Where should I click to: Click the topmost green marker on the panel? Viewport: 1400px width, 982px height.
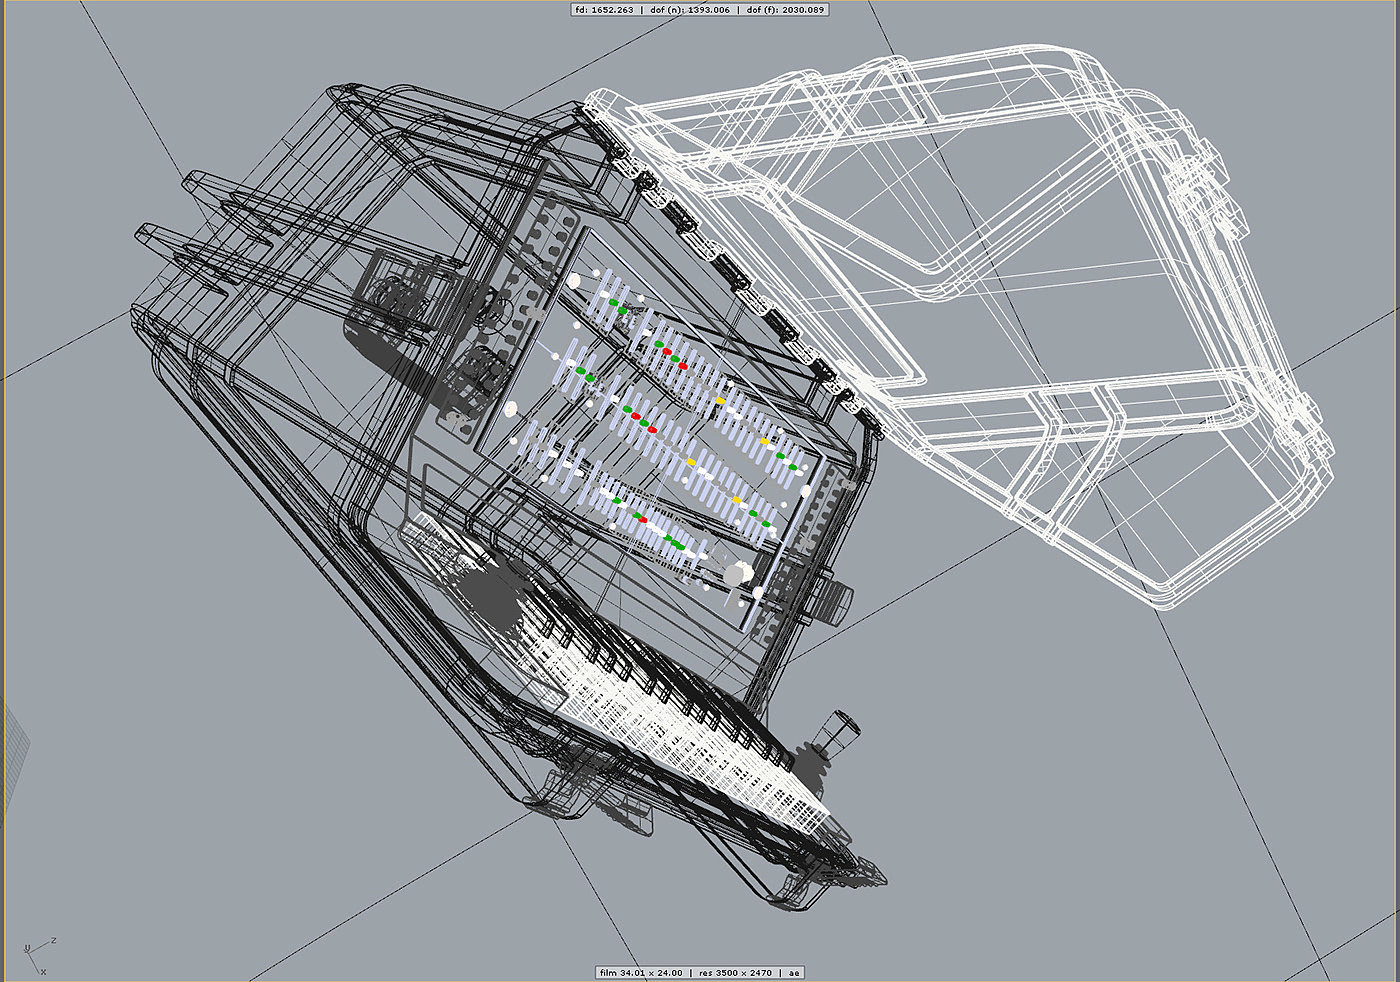(x=613, y=301)
